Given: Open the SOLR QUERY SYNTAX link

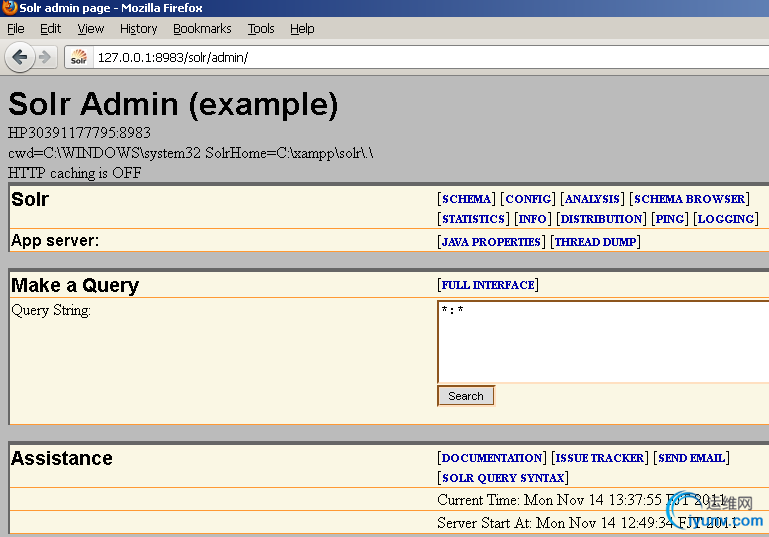Looking at the screenshot, I should (x=503, y=478).
